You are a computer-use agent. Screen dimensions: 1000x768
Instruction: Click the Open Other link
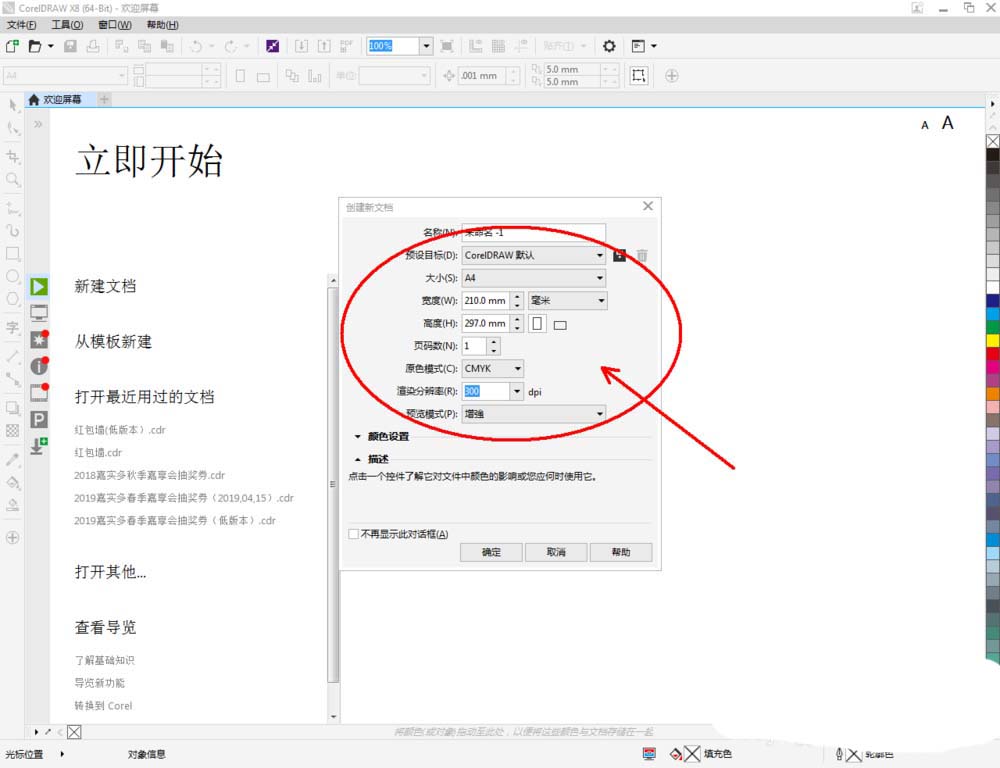(110, 572)
